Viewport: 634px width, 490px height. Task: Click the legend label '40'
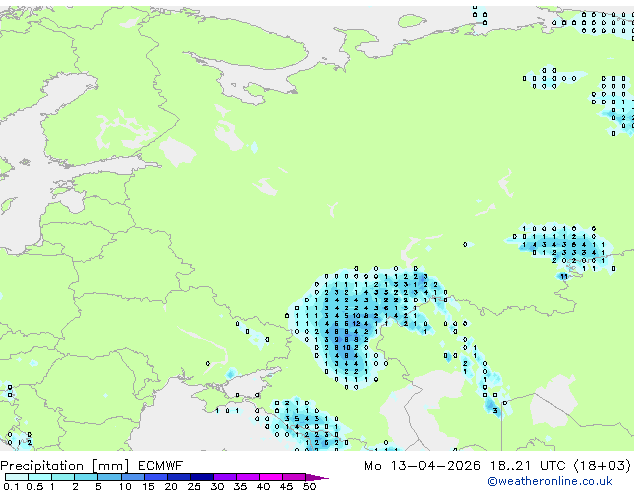[263, 486]
